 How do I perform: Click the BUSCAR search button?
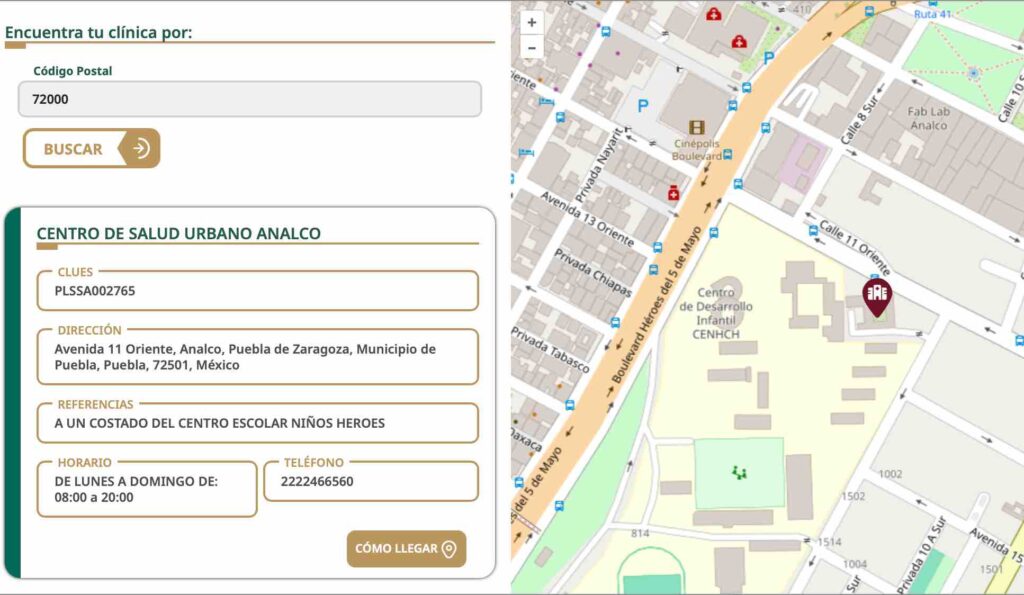pos(91,148)
